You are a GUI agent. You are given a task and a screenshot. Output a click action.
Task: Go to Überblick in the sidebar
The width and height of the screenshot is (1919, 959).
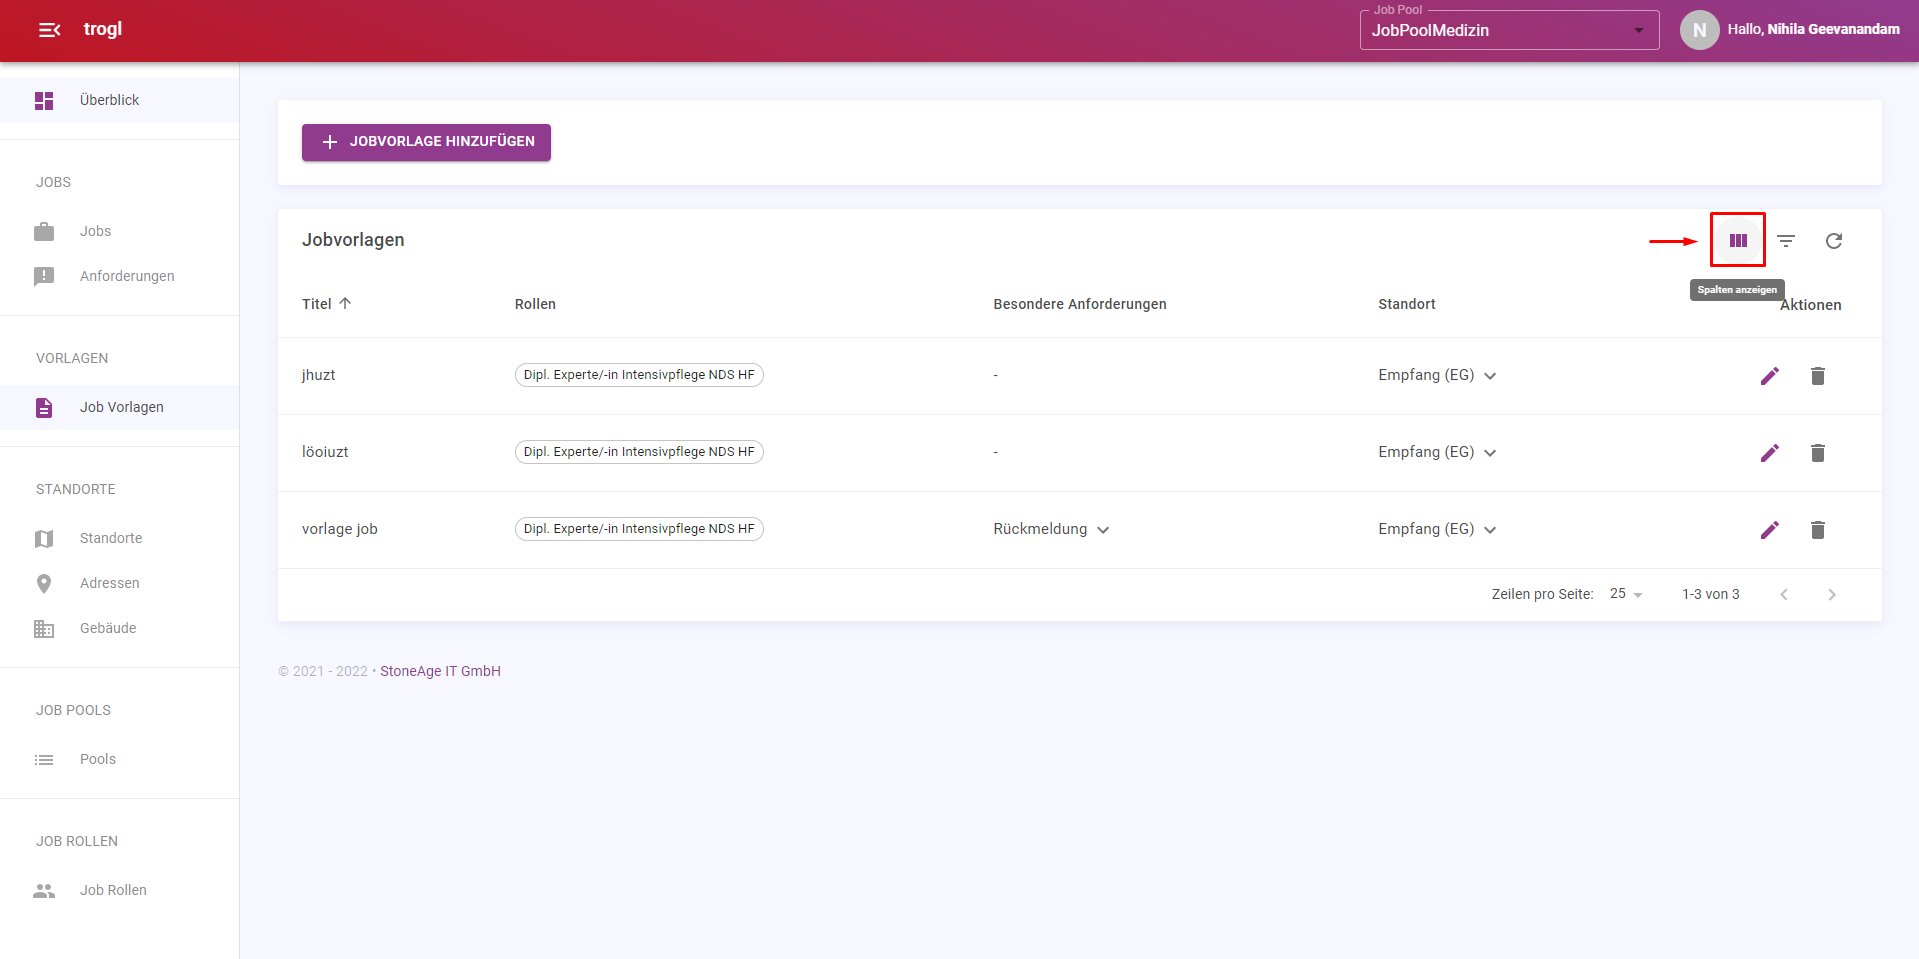[119, 100]
